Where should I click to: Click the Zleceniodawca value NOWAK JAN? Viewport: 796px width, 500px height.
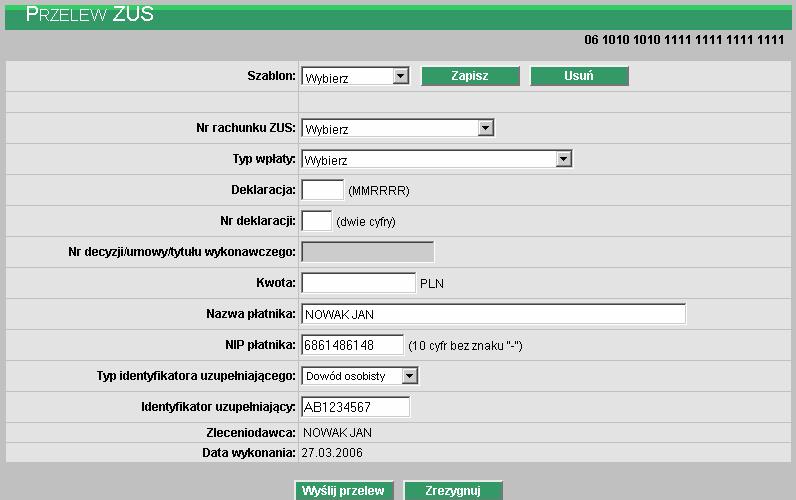pos(337,433)
